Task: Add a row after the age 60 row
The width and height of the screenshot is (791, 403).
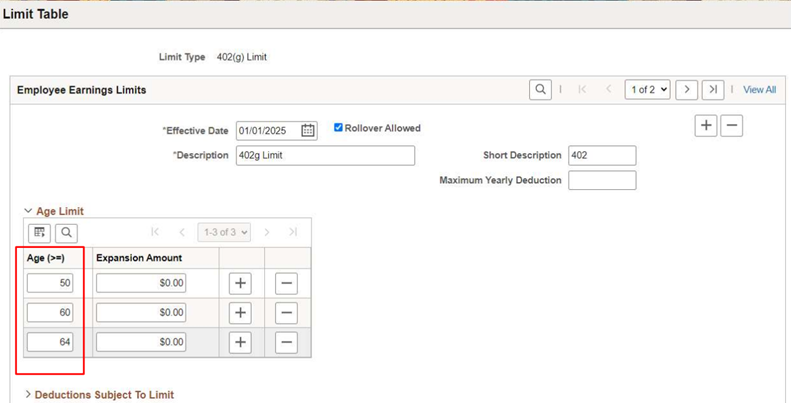Action: tap(240, 313)
